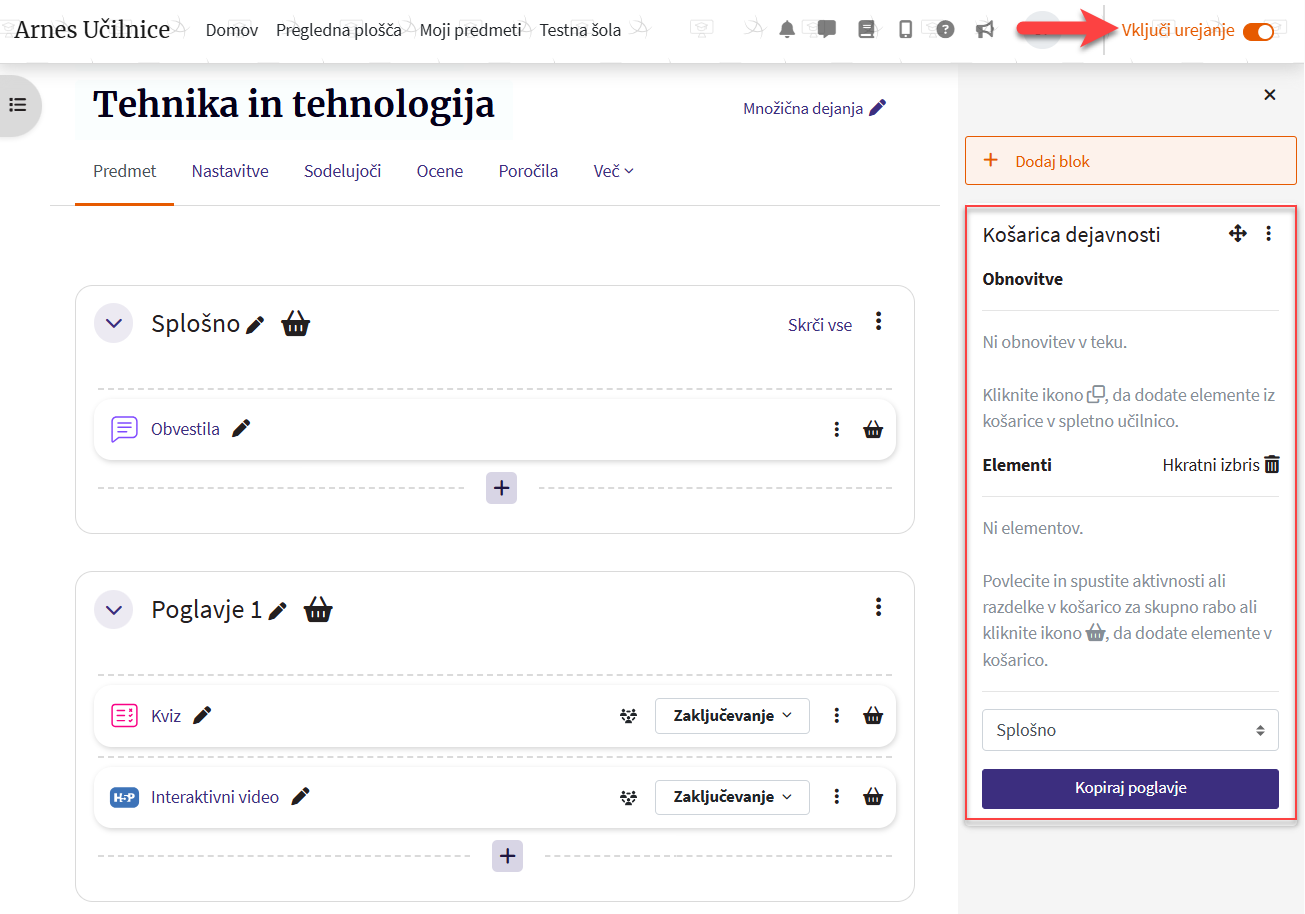
Task: Switch to the Ocene tab
Action: [440, 171]
